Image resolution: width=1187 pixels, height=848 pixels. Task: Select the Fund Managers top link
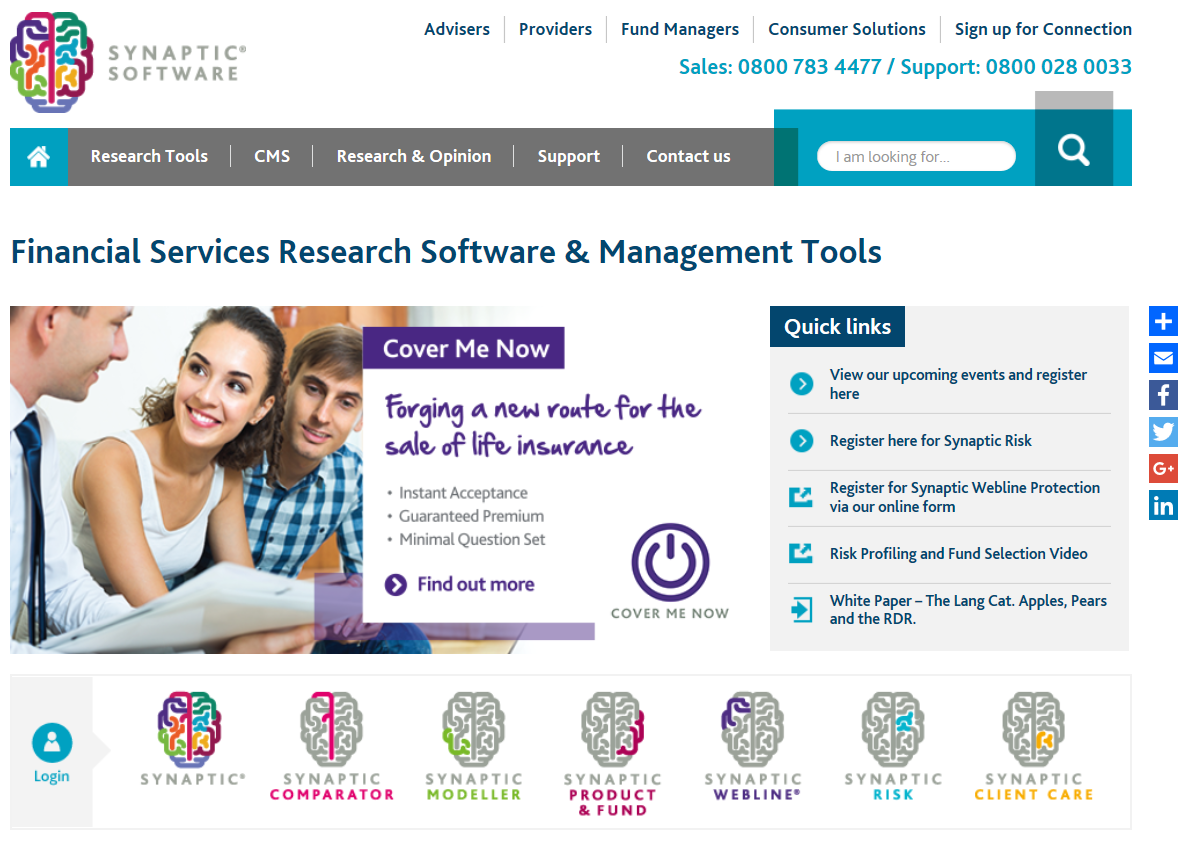point(680,30)
